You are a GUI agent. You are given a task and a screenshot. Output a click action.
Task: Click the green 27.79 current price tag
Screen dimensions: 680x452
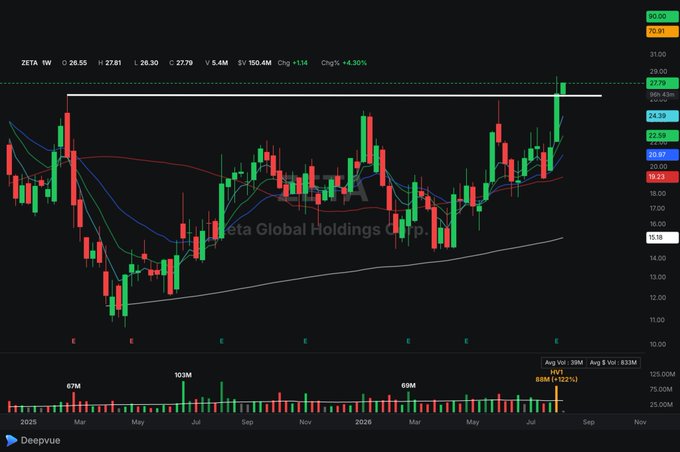click(x=662, y=83)
